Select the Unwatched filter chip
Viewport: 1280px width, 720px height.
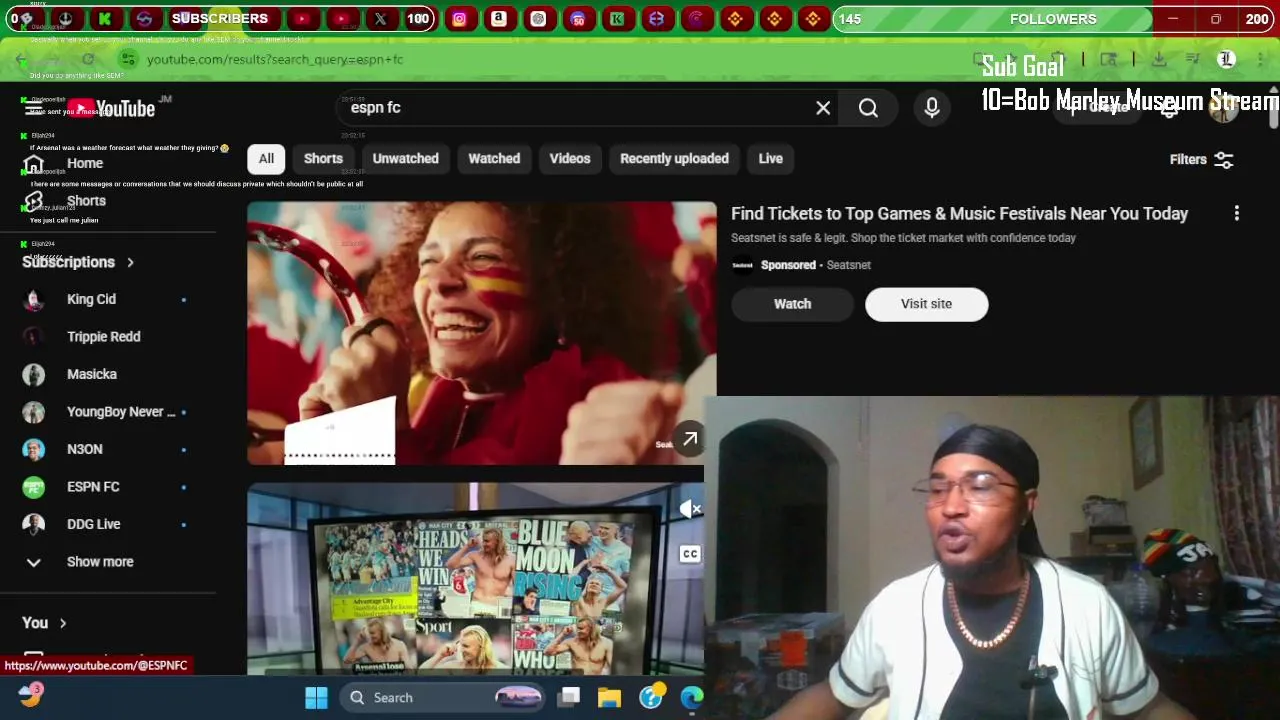(405, 158)
